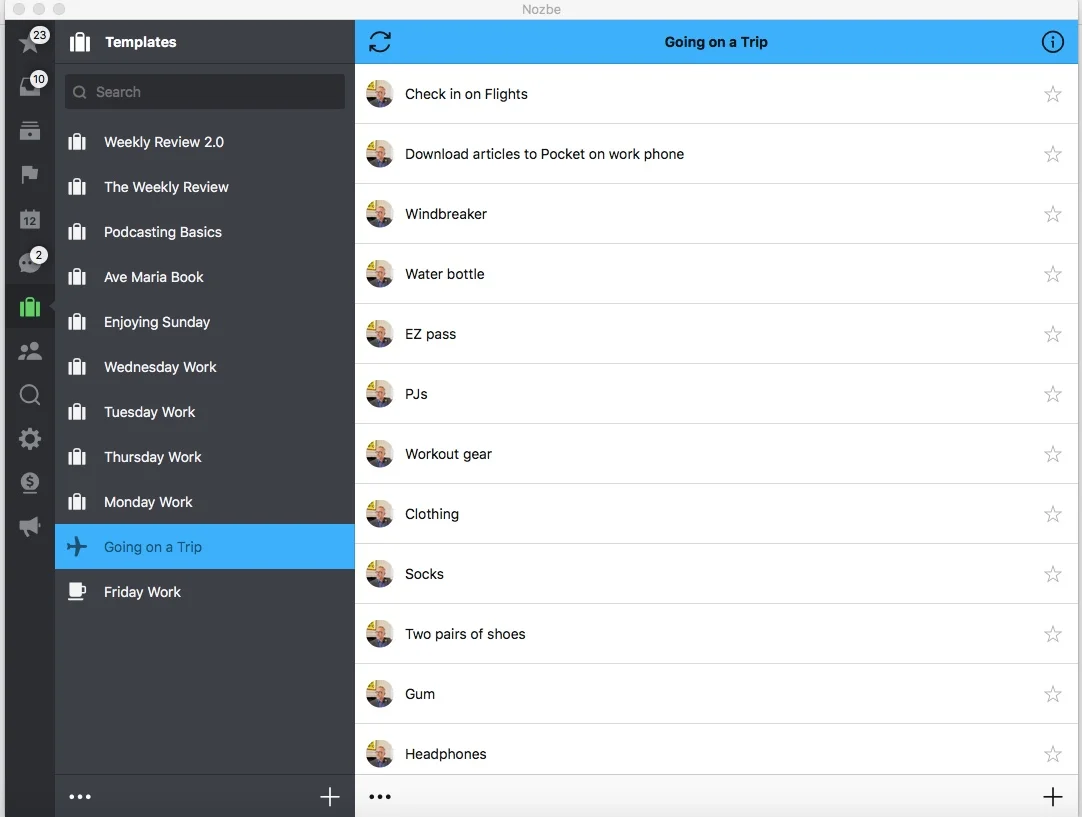Open the Workout gear task
1082x817 pixels.
[x=716, y=454]
